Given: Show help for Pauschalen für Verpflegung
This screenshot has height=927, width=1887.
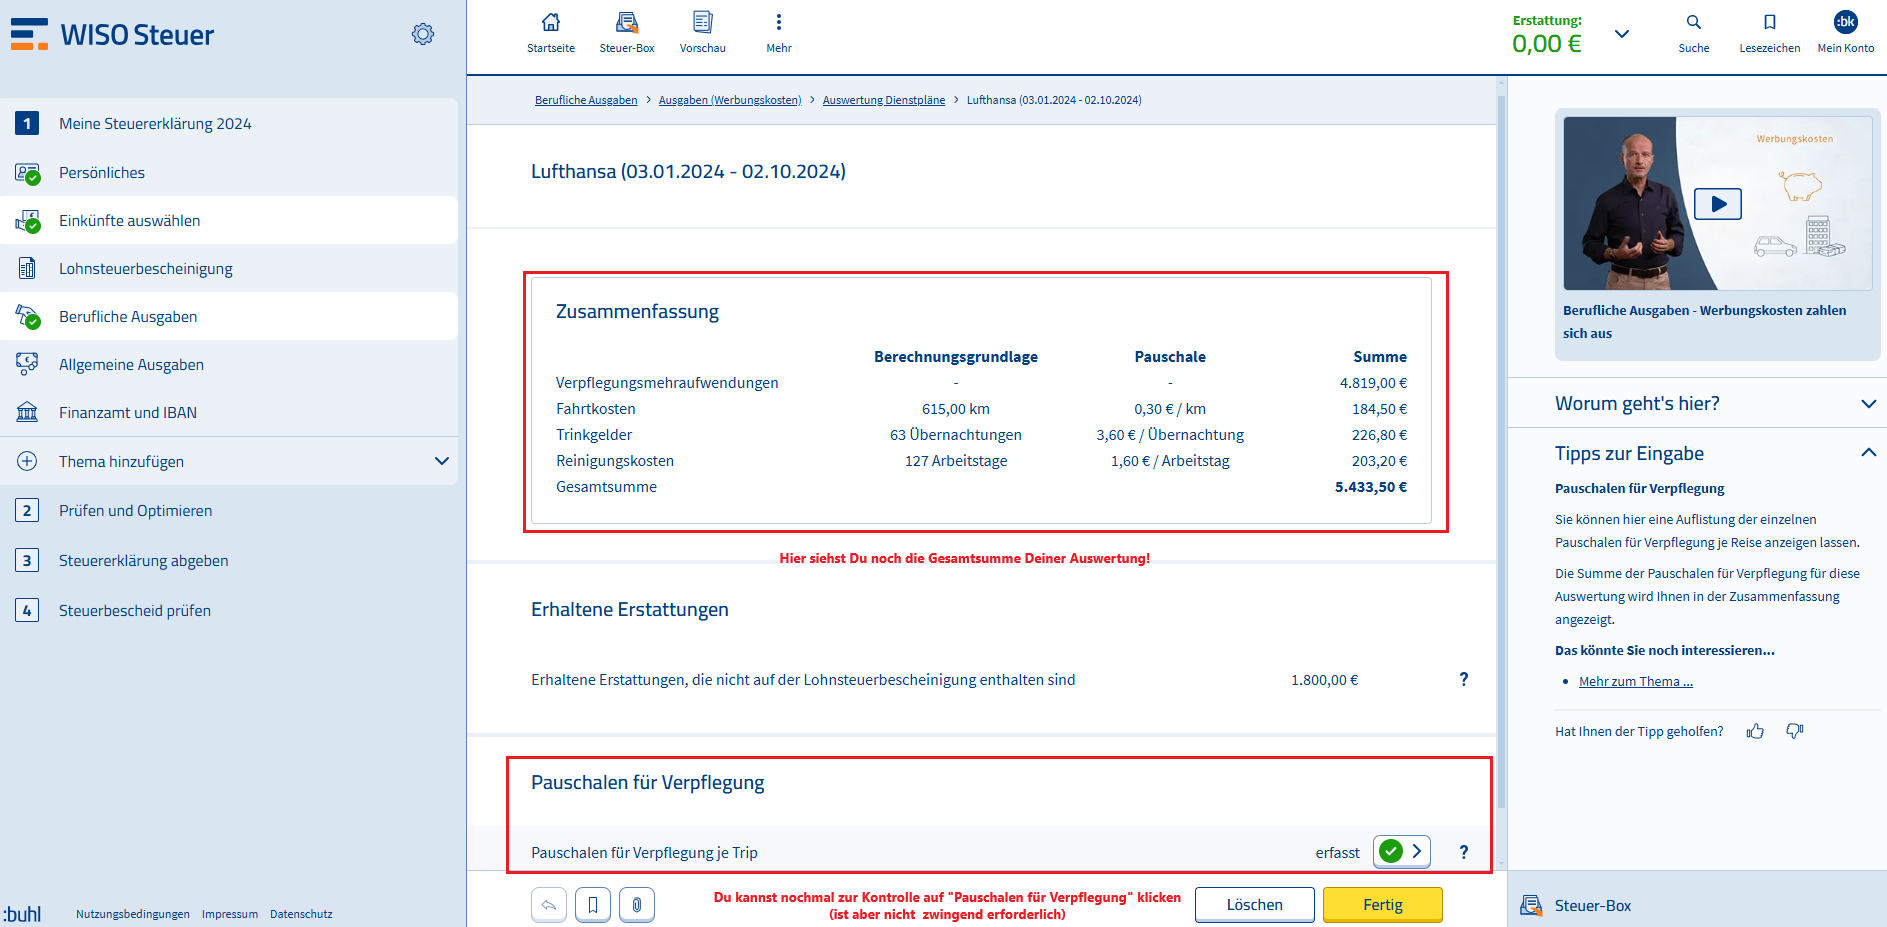Looking at the screenshot, I should pyautogui.click(x=1464, y=852).
